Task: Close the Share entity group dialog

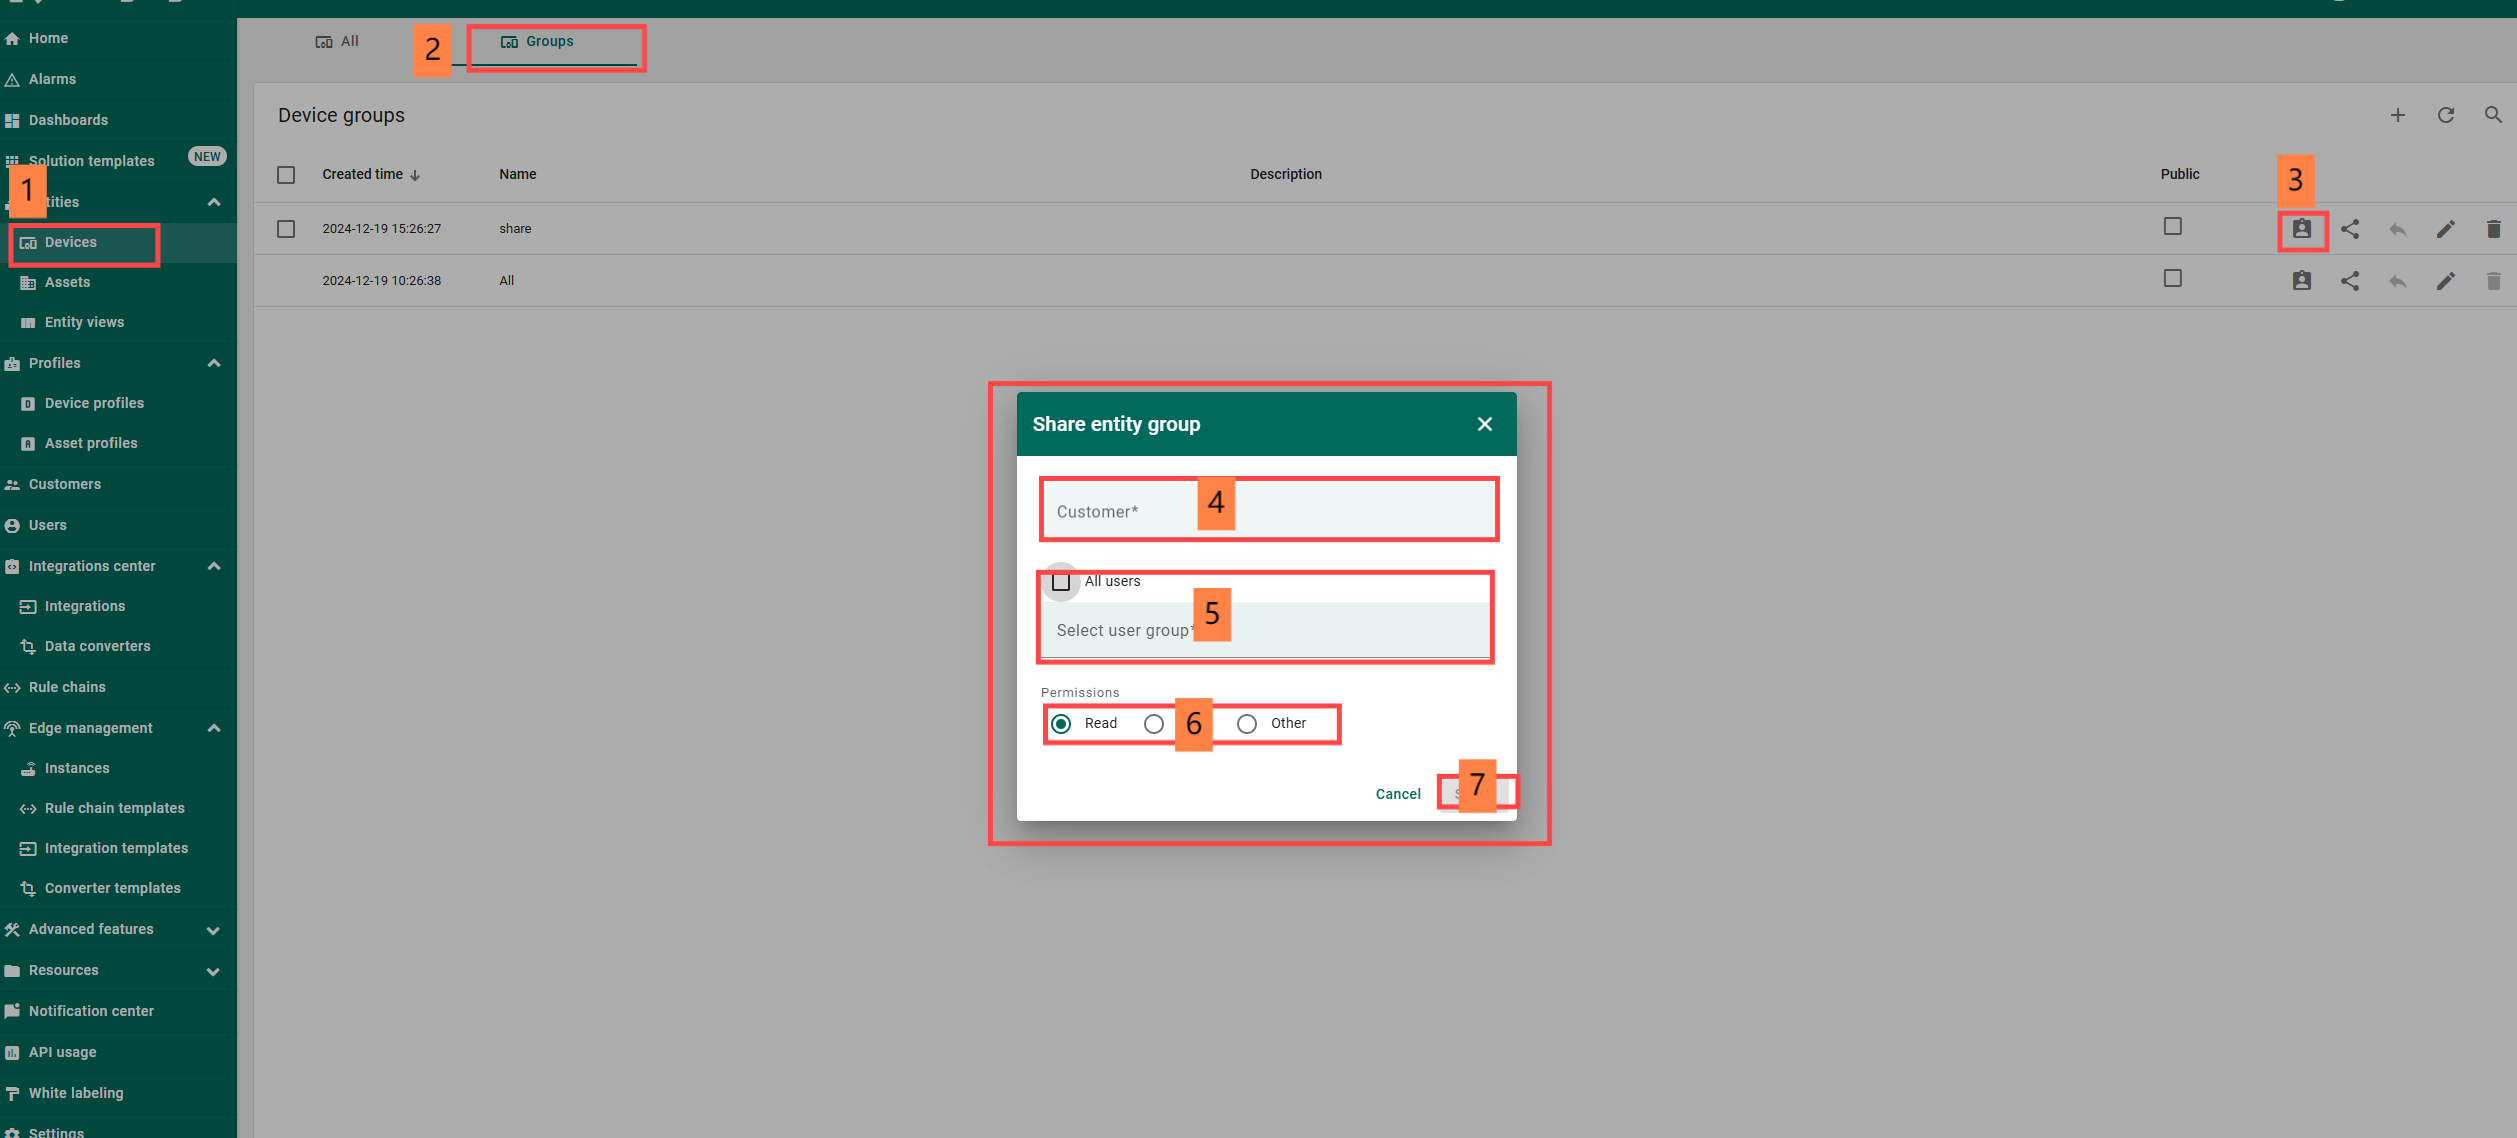Action: pyautogui.click(x=1484, y=424)
